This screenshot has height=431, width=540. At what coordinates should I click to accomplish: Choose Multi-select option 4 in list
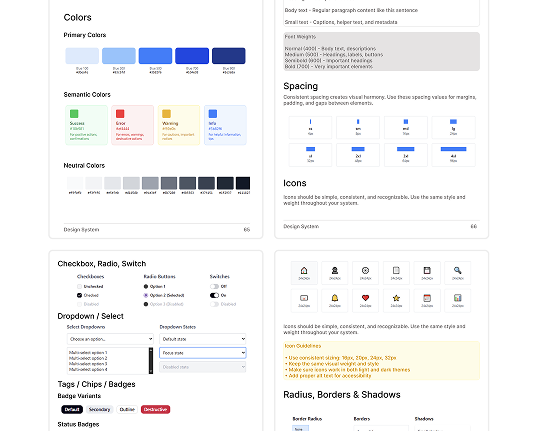[88, 369]
